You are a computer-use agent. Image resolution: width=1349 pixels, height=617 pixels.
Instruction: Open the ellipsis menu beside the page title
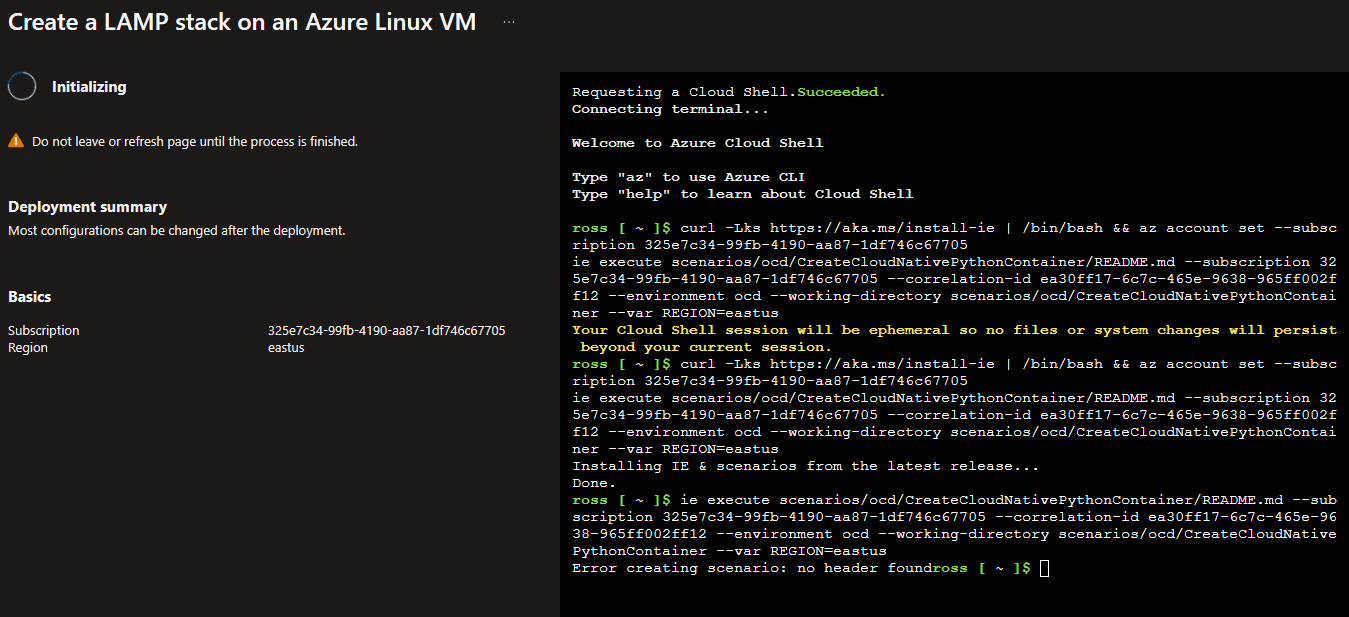(x=509, y=22)
